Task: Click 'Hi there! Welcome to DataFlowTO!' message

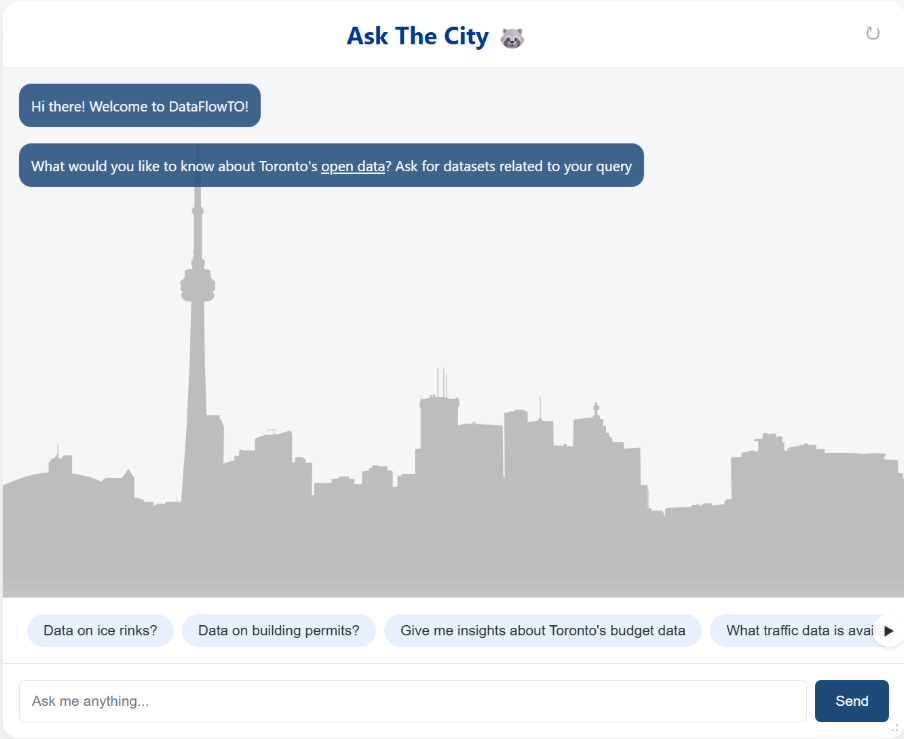Action: 140,106
